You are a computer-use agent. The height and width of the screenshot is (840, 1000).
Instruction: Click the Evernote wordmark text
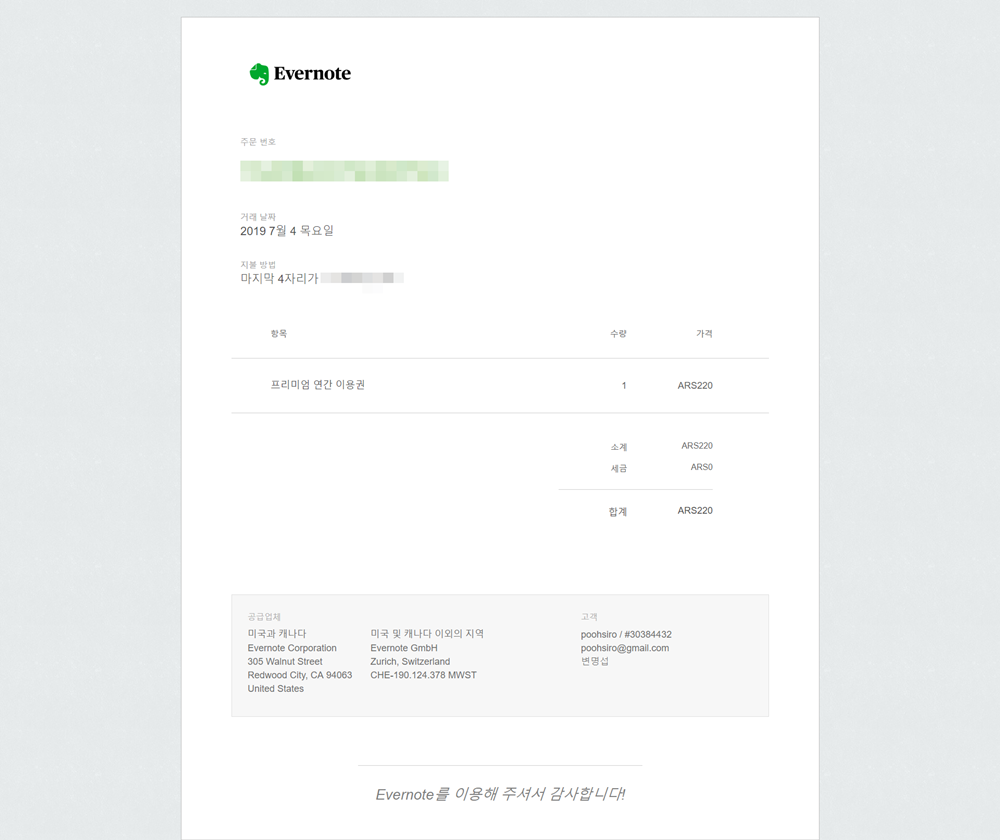pos(312,73)
